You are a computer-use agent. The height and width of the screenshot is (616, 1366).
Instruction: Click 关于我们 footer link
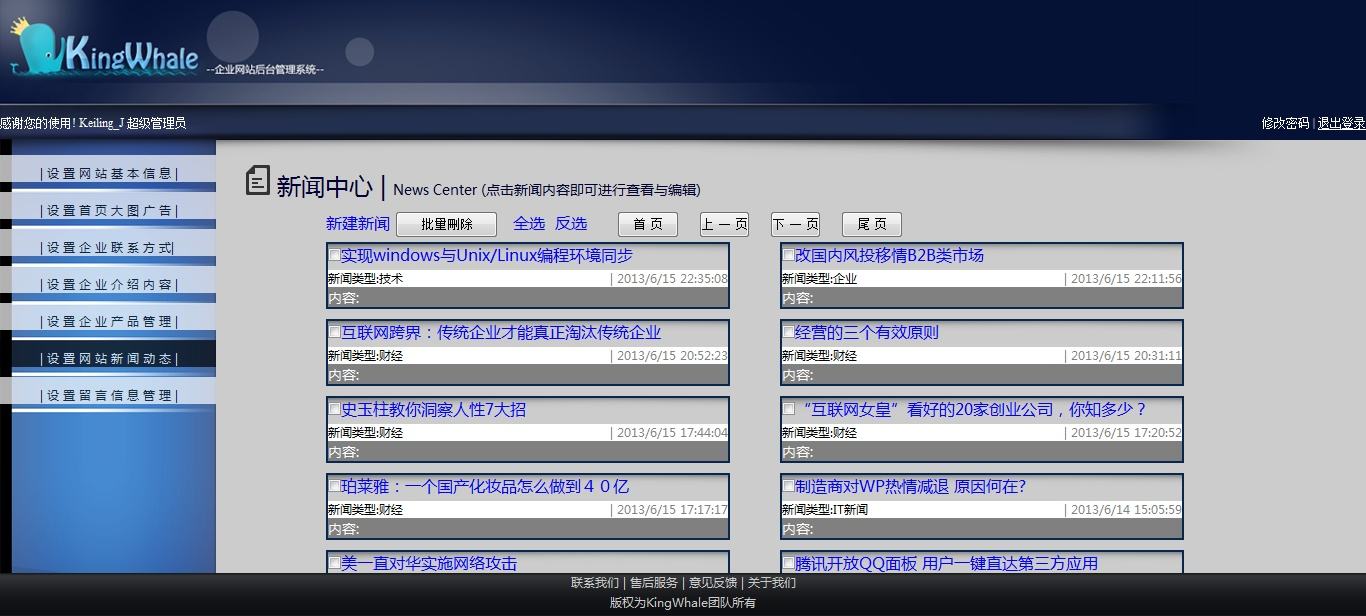click(772, 583)
